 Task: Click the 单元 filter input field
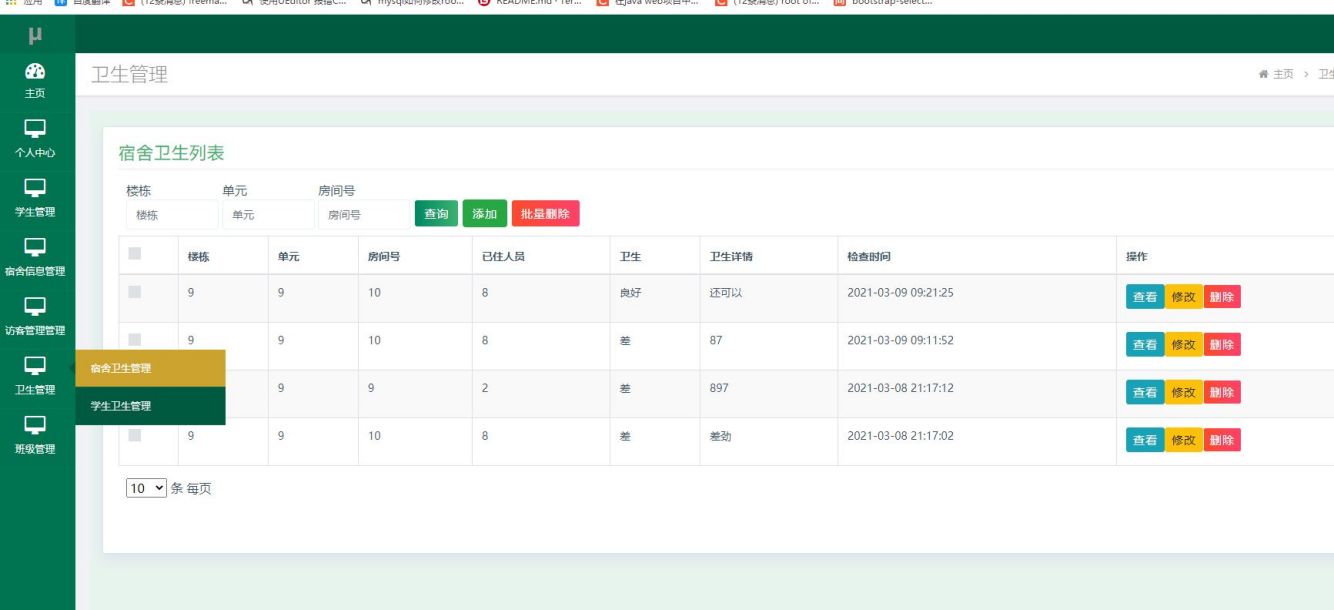268,215
